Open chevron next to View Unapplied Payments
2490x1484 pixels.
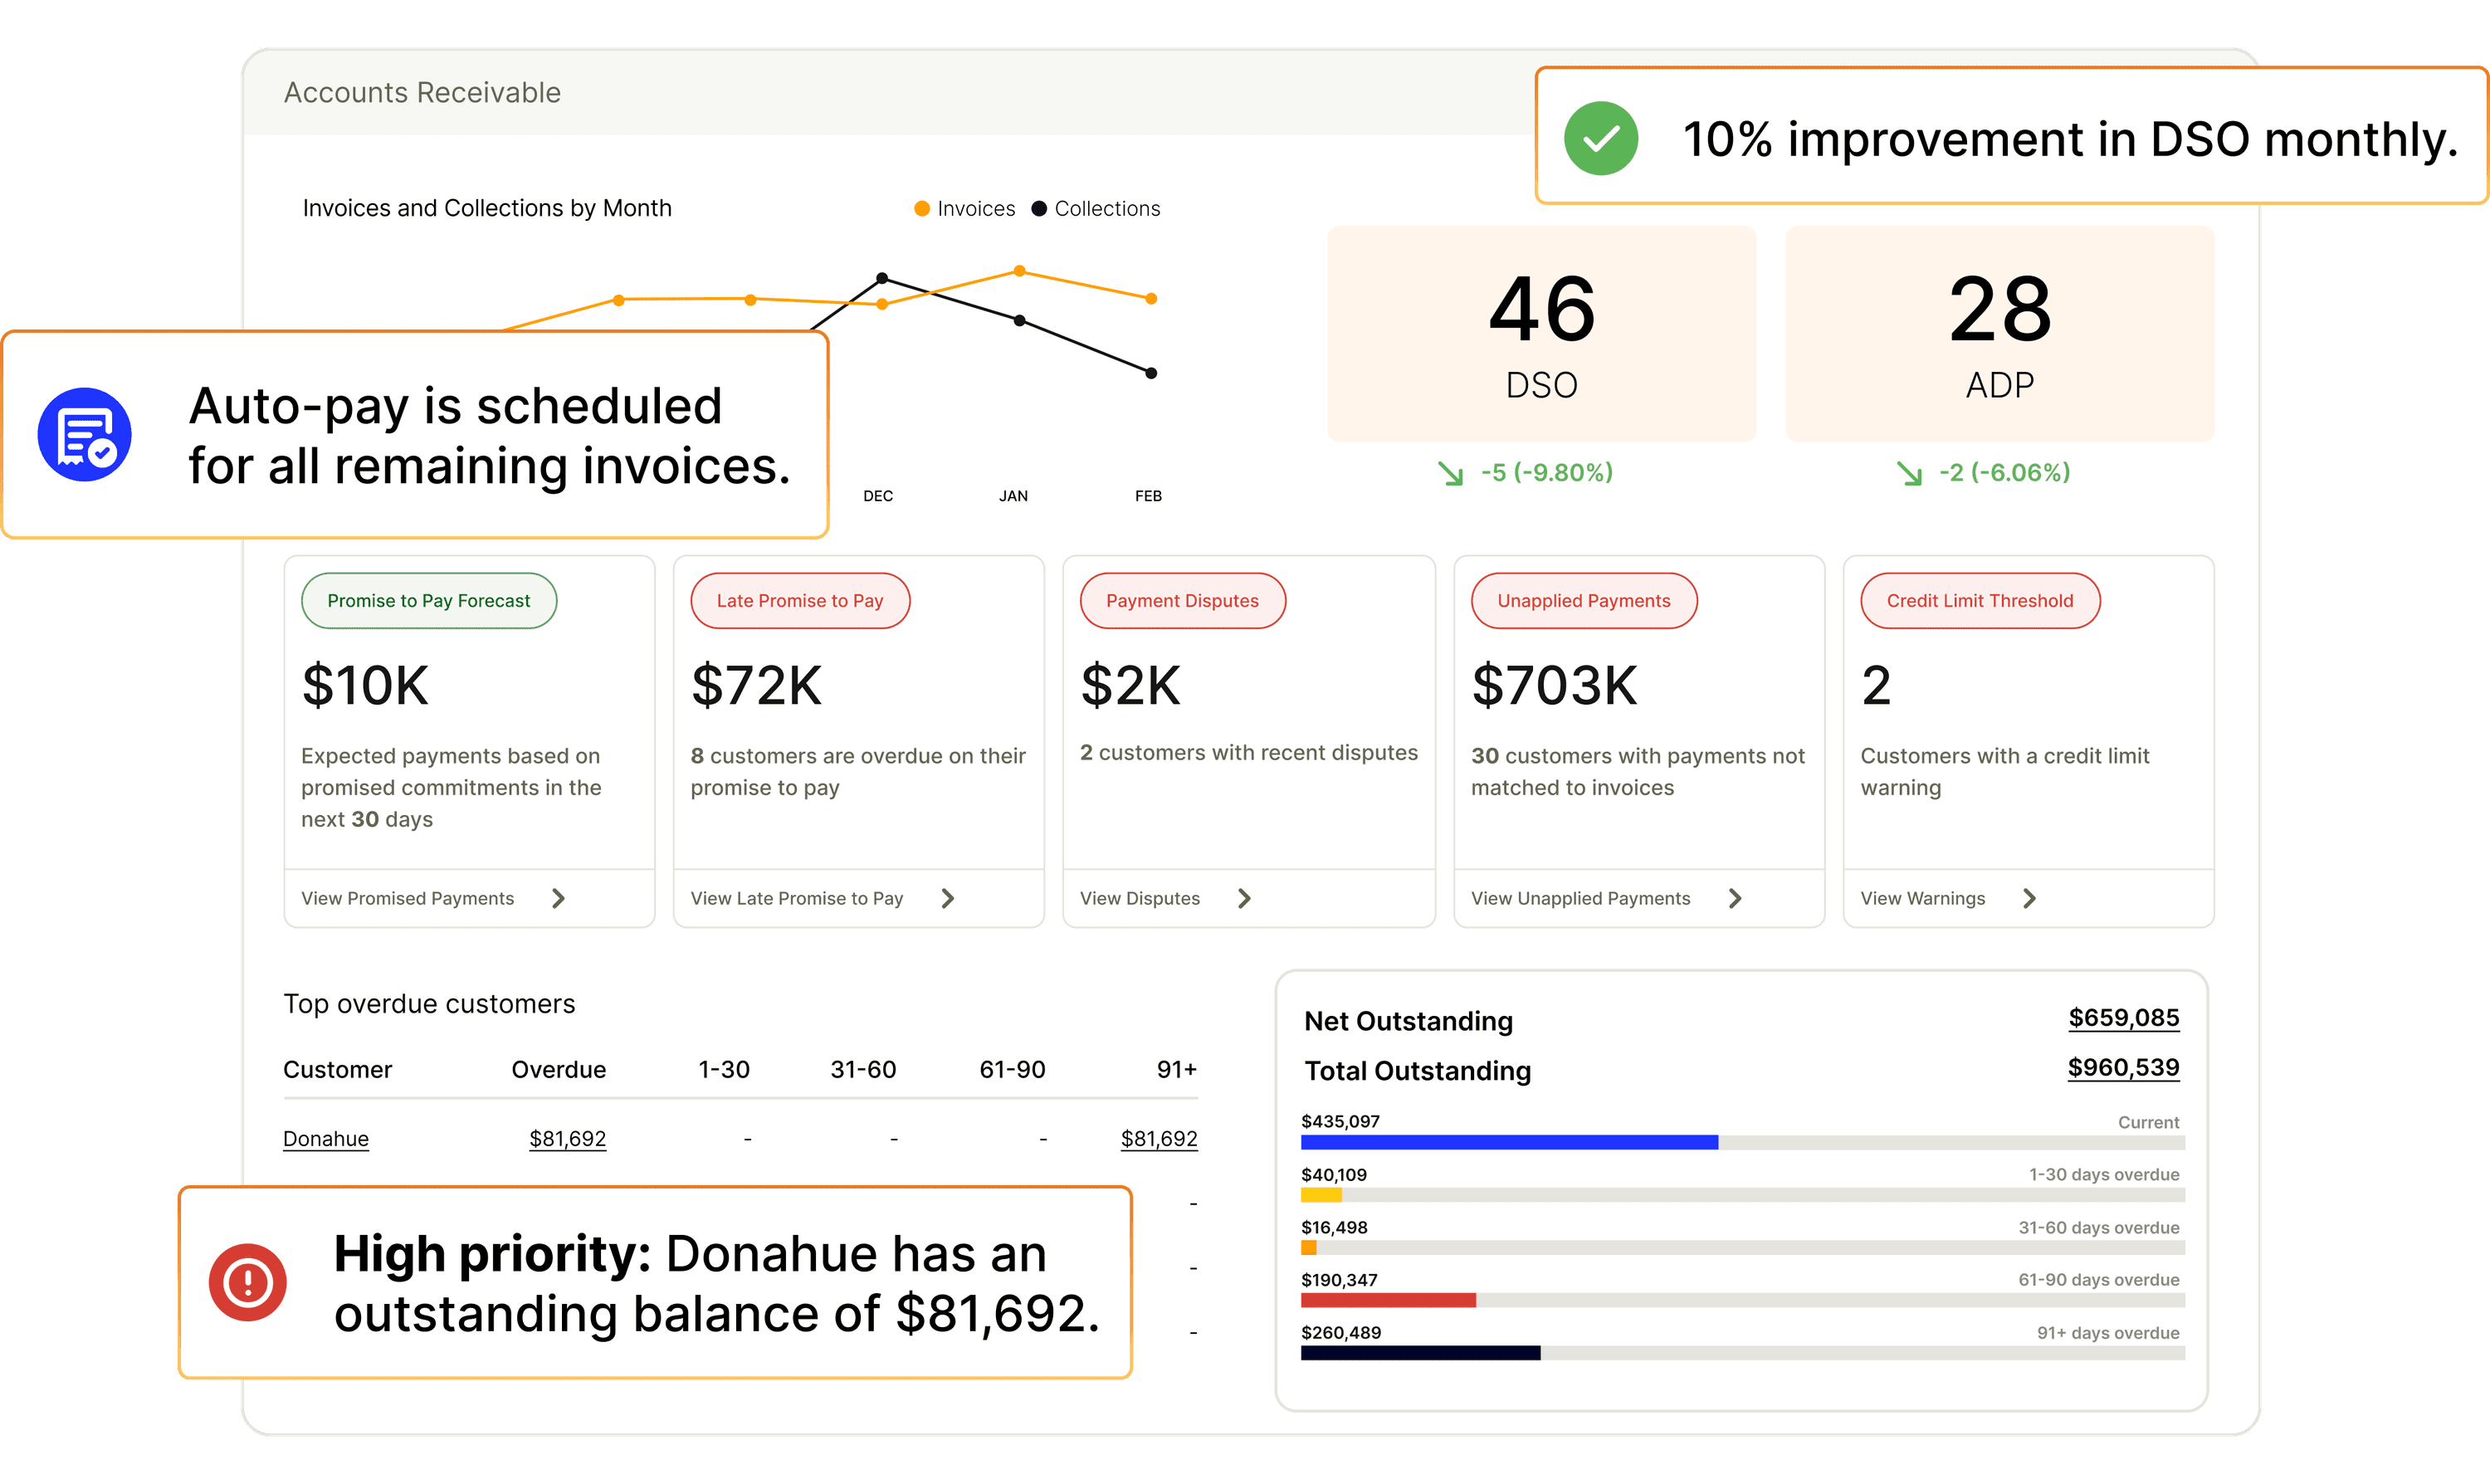pyautogui.click(x=1735, y=898)
